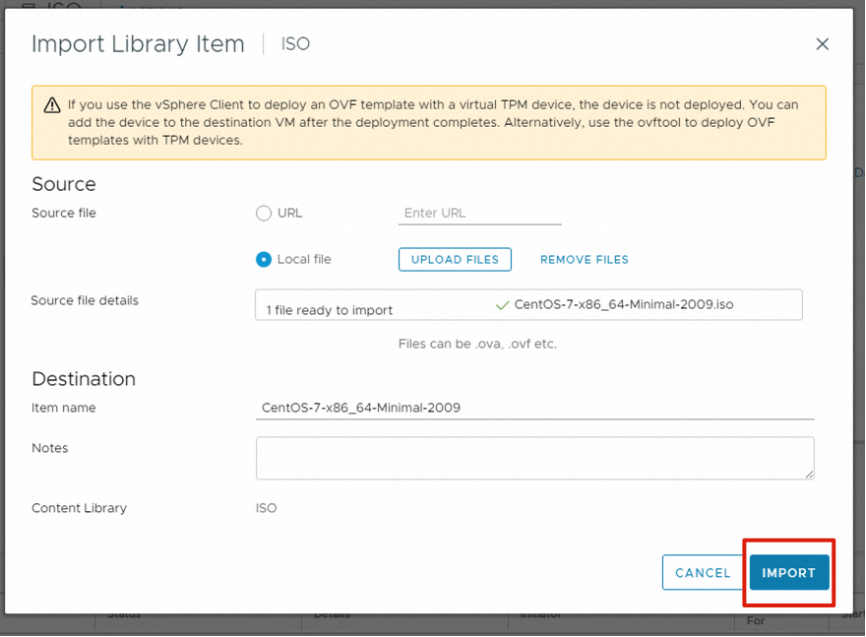
Task: Click inside the Notes text area
Action: pyautogui.click(x=534, y=458)
